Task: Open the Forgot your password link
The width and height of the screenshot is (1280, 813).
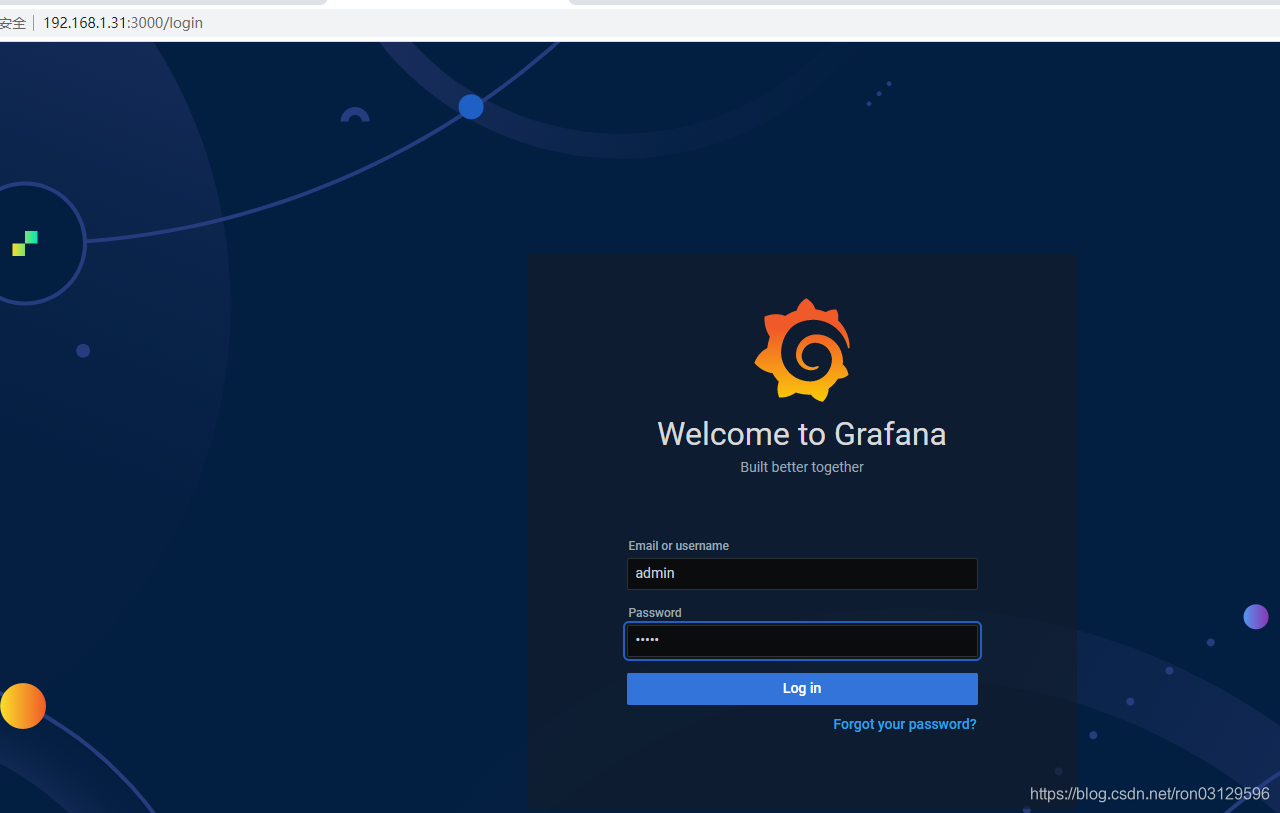Action: pos(905,724)
